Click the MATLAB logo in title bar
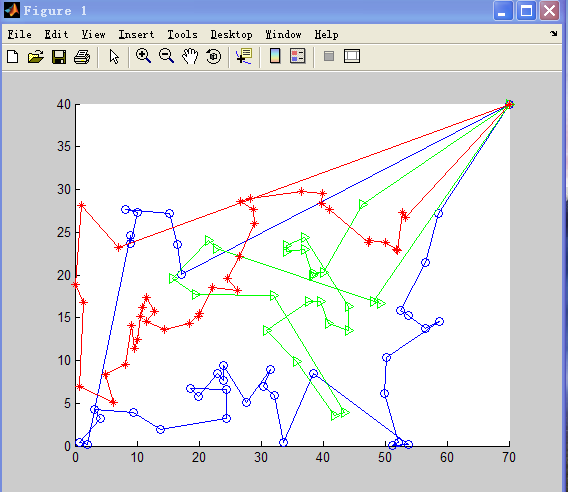This screenshot has width=568, height=492. pos(12,10)
